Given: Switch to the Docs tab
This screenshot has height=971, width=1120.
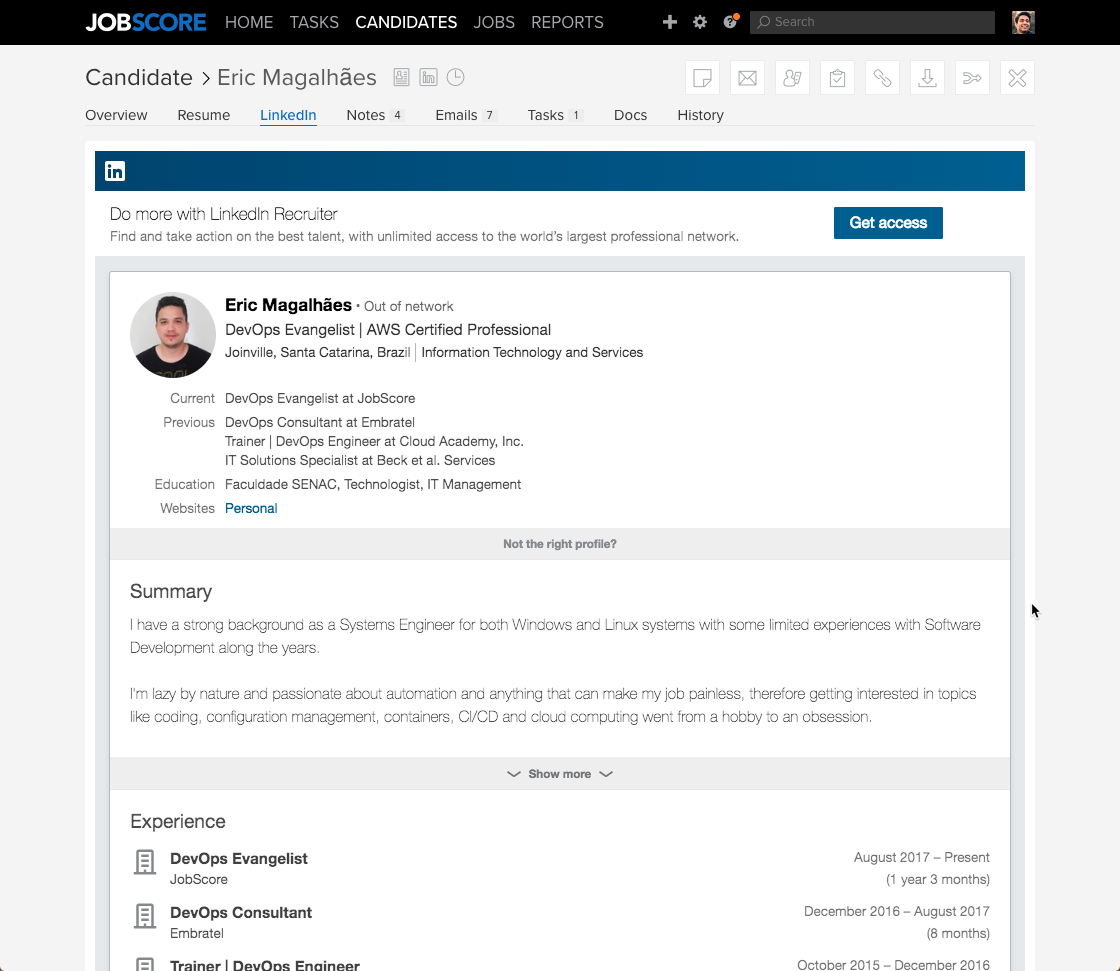Looking at the screenshot, I should coord(630,115).
